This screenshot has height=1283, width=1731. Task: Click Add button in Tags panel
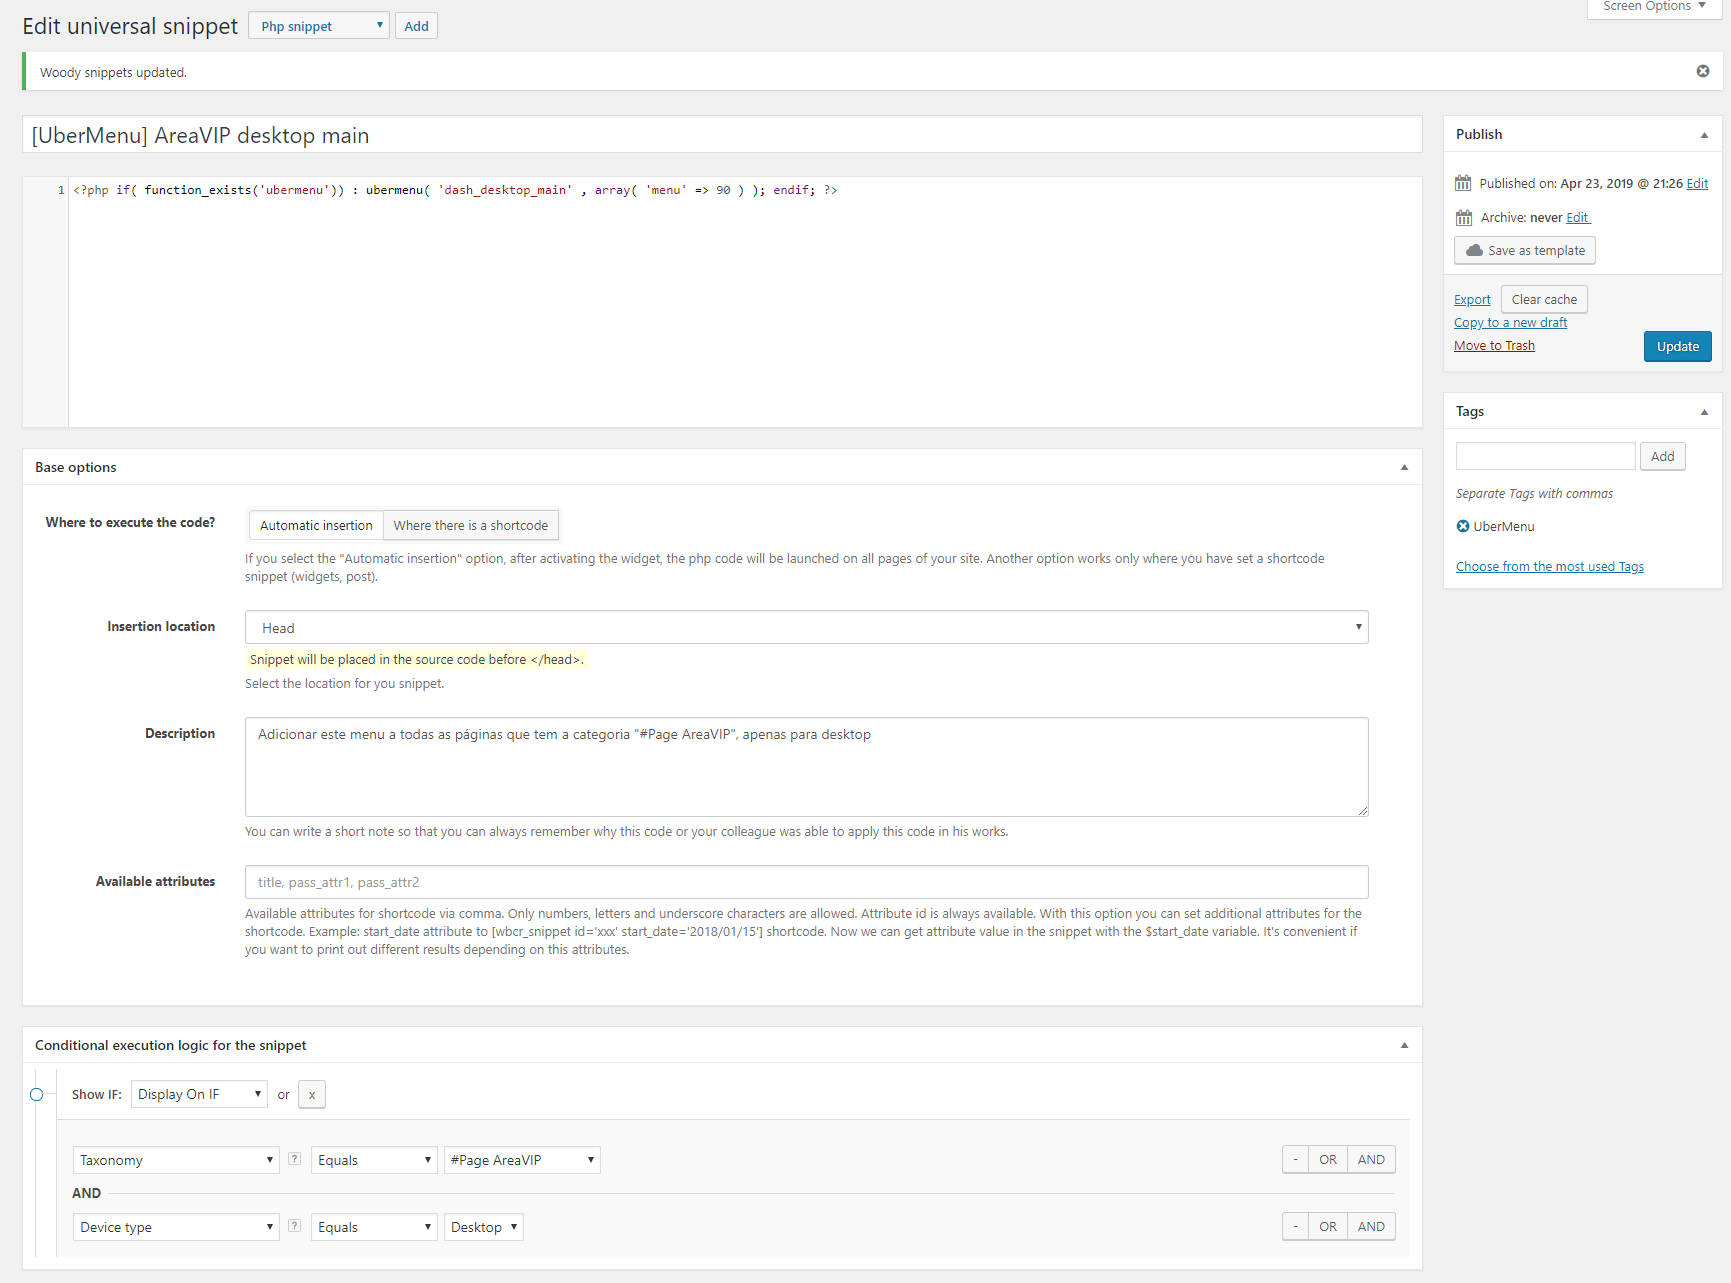pos(1663,456)
